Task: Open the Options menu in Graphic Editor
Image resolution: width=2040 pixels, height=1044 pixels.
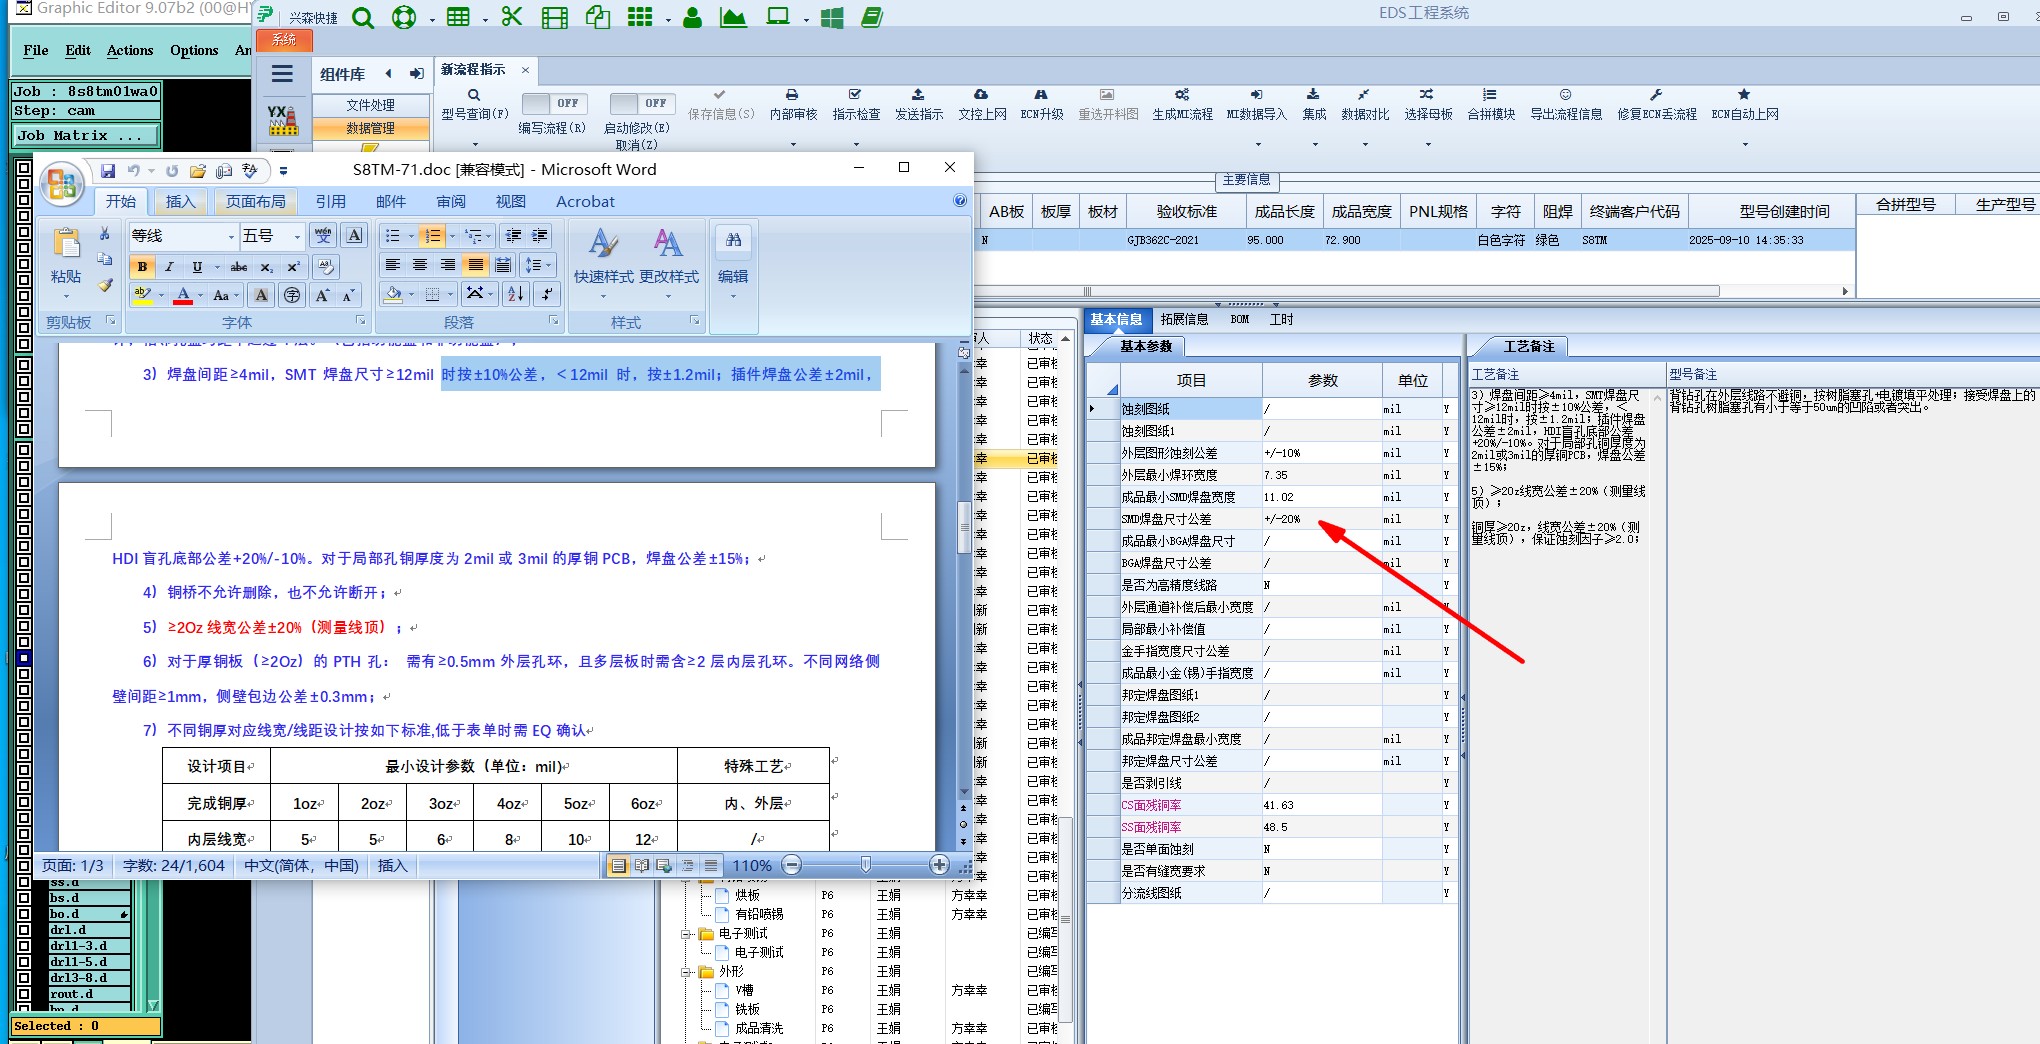Action: pyautogui.click(x=194, y=50)
